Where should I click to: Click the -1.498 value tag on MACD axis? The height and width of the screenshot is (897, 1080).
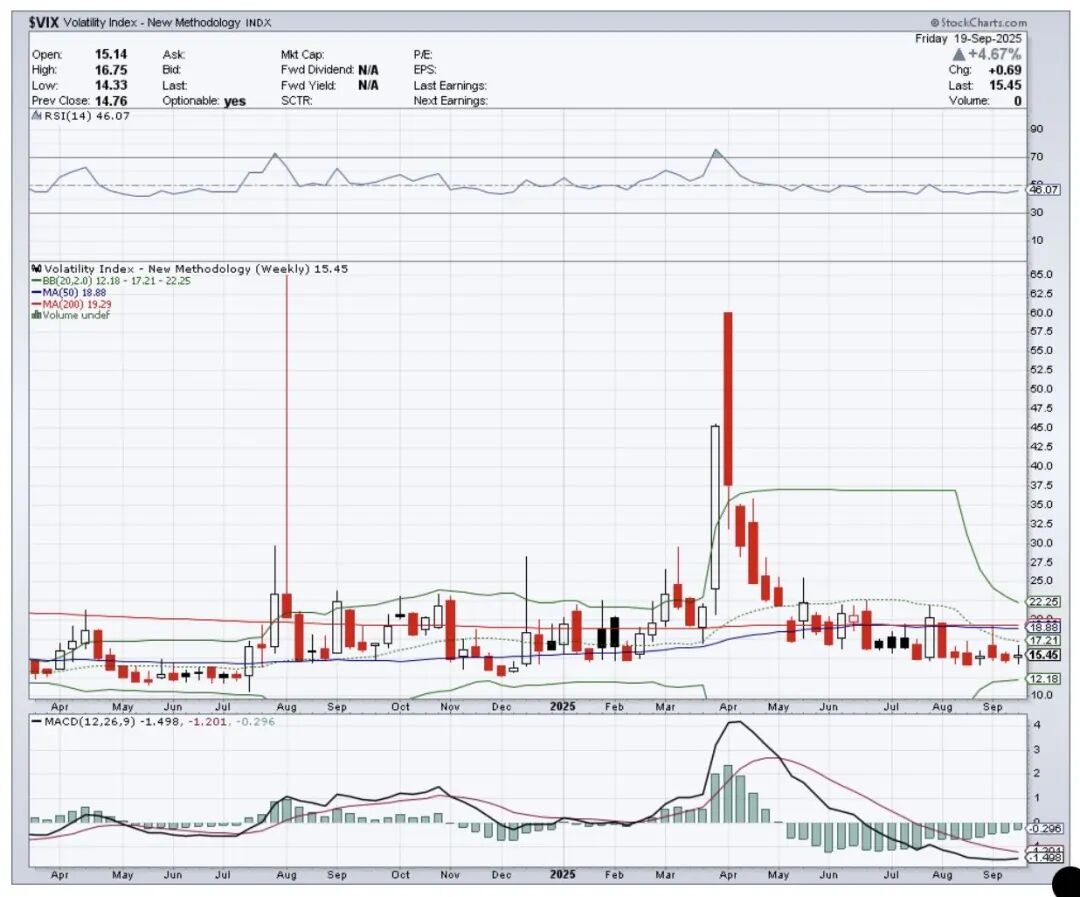(x=1044, y=858)
